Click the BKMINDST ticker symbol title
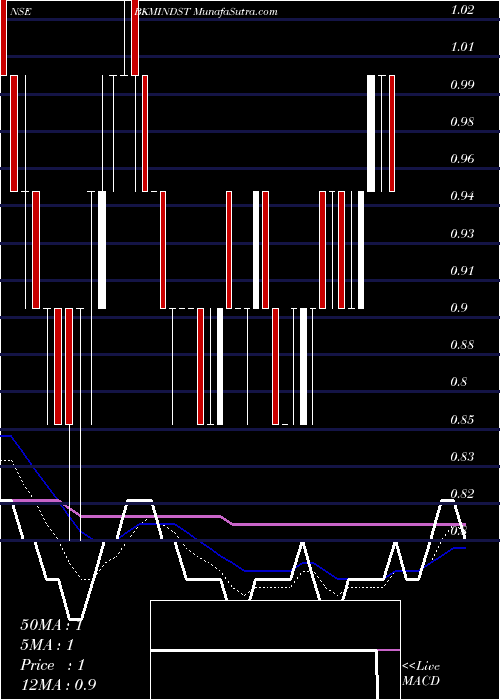Viewport: 500px width, 700px height. (163, 12)
